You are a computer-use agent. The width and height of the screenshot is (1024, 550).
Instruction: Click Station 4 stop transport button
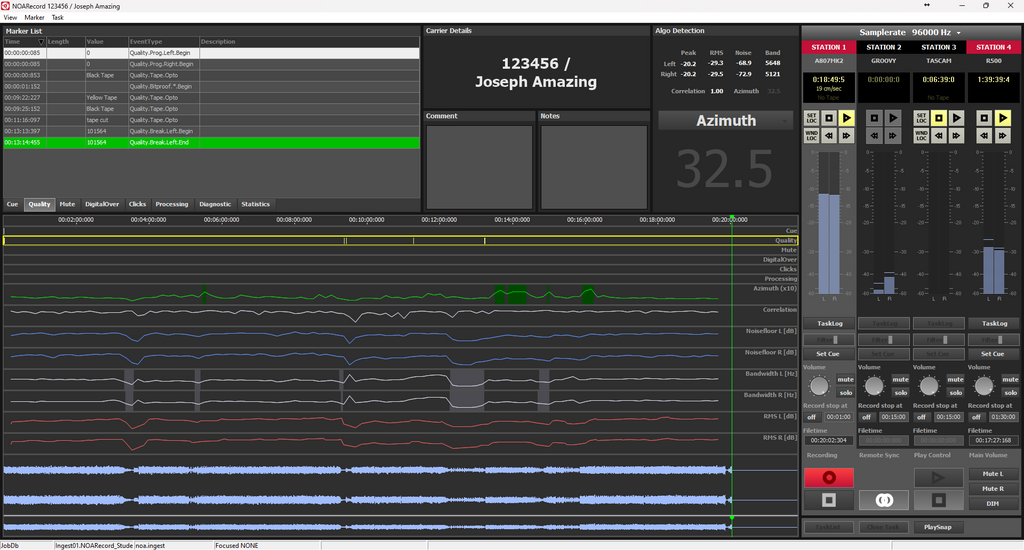click(x=983, y=118)
